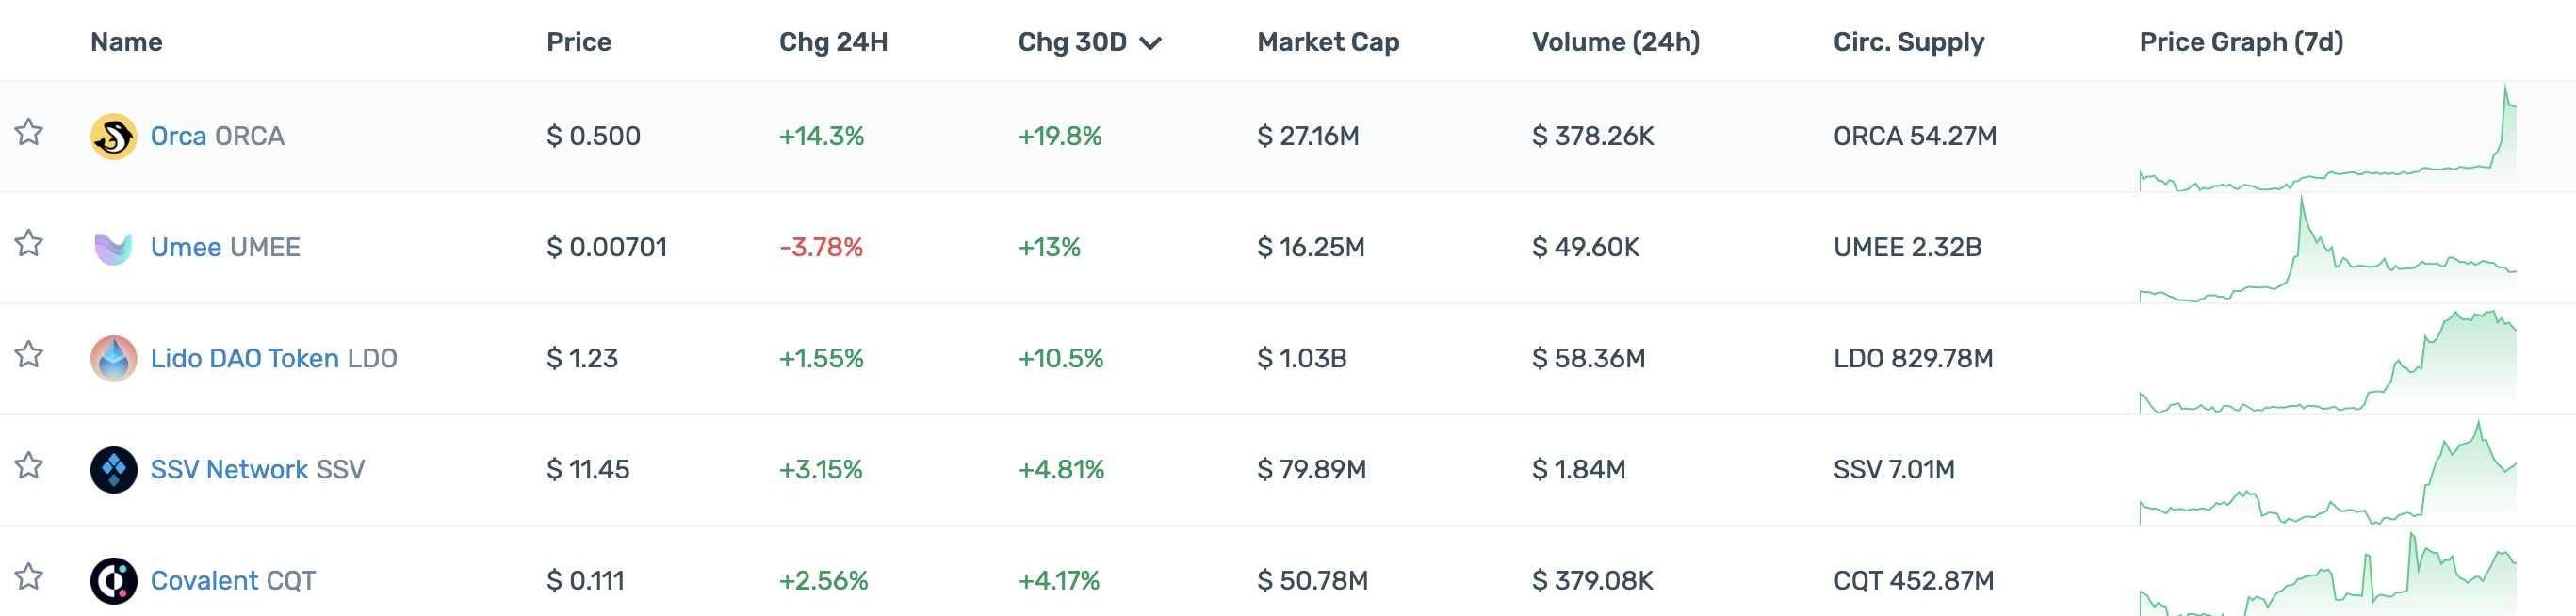Click the Chg 30D sort arrow
The width and height of the screenshot is (2576, 616).
click(1150, 43)
